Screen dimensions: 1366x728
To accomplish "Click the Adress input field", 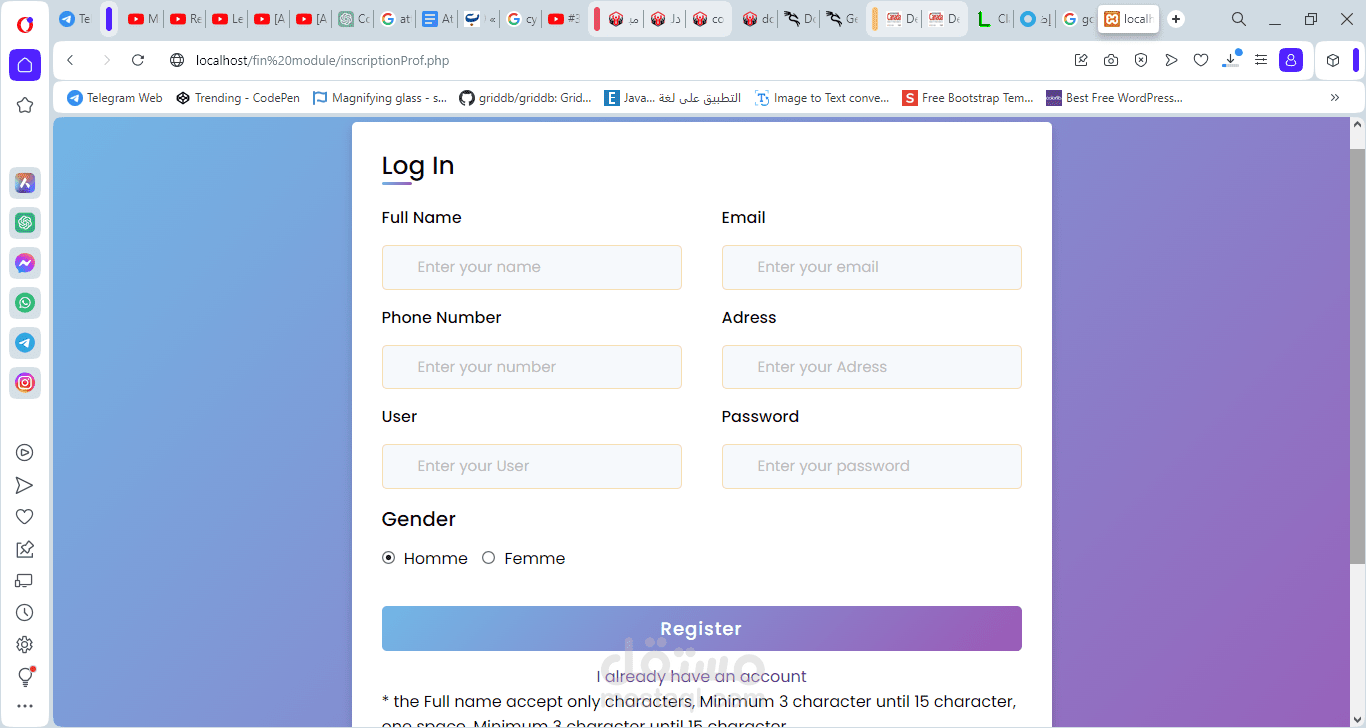I will coord(872,367).
